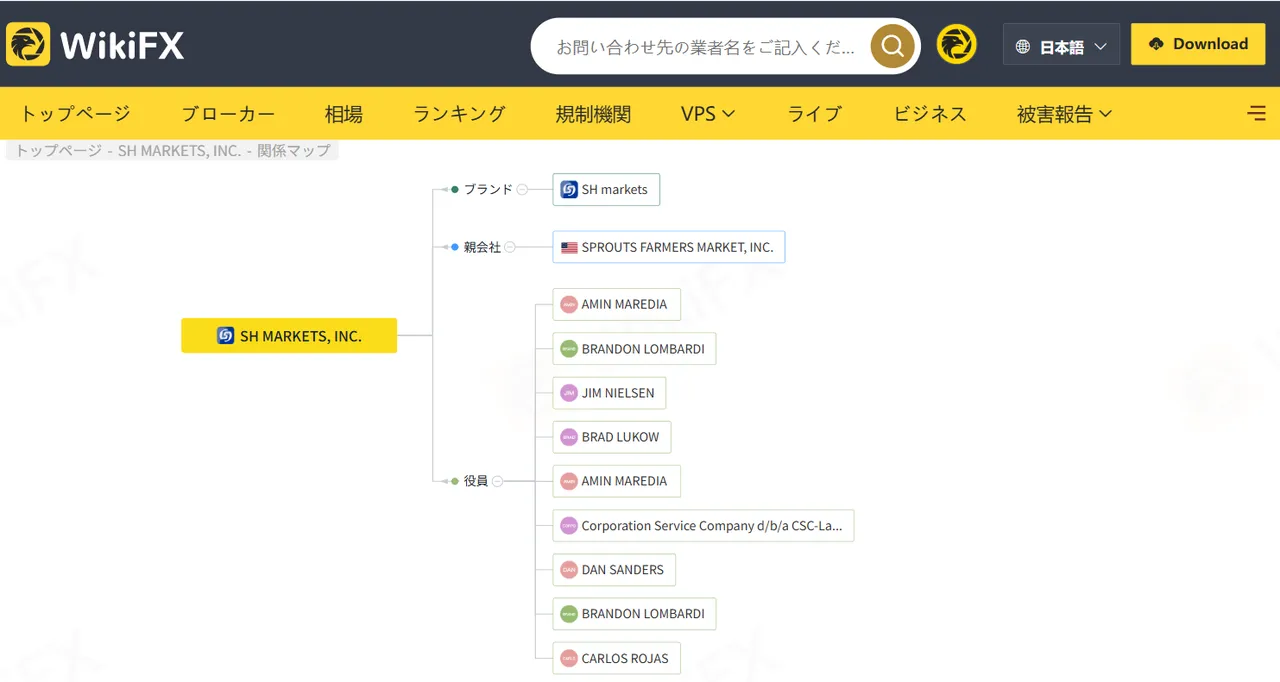
Task: Click the avatar beside CARLOS ROJAS
Action: pos(569,658)
